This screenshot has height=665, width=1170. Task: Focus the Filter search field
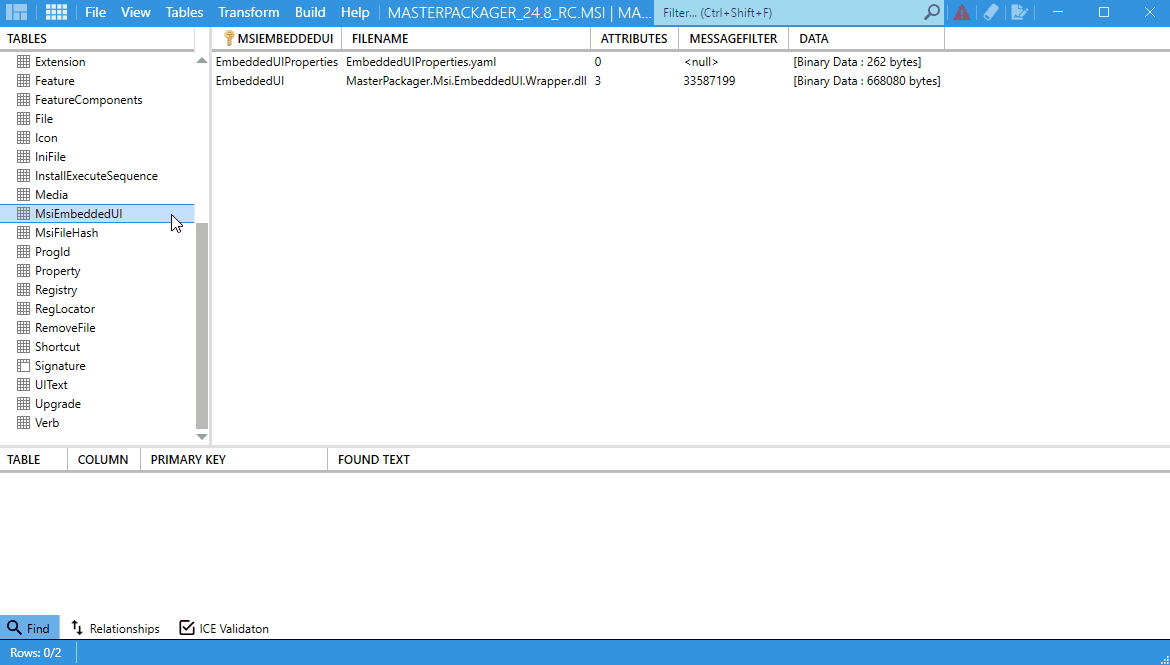(791, 13)
